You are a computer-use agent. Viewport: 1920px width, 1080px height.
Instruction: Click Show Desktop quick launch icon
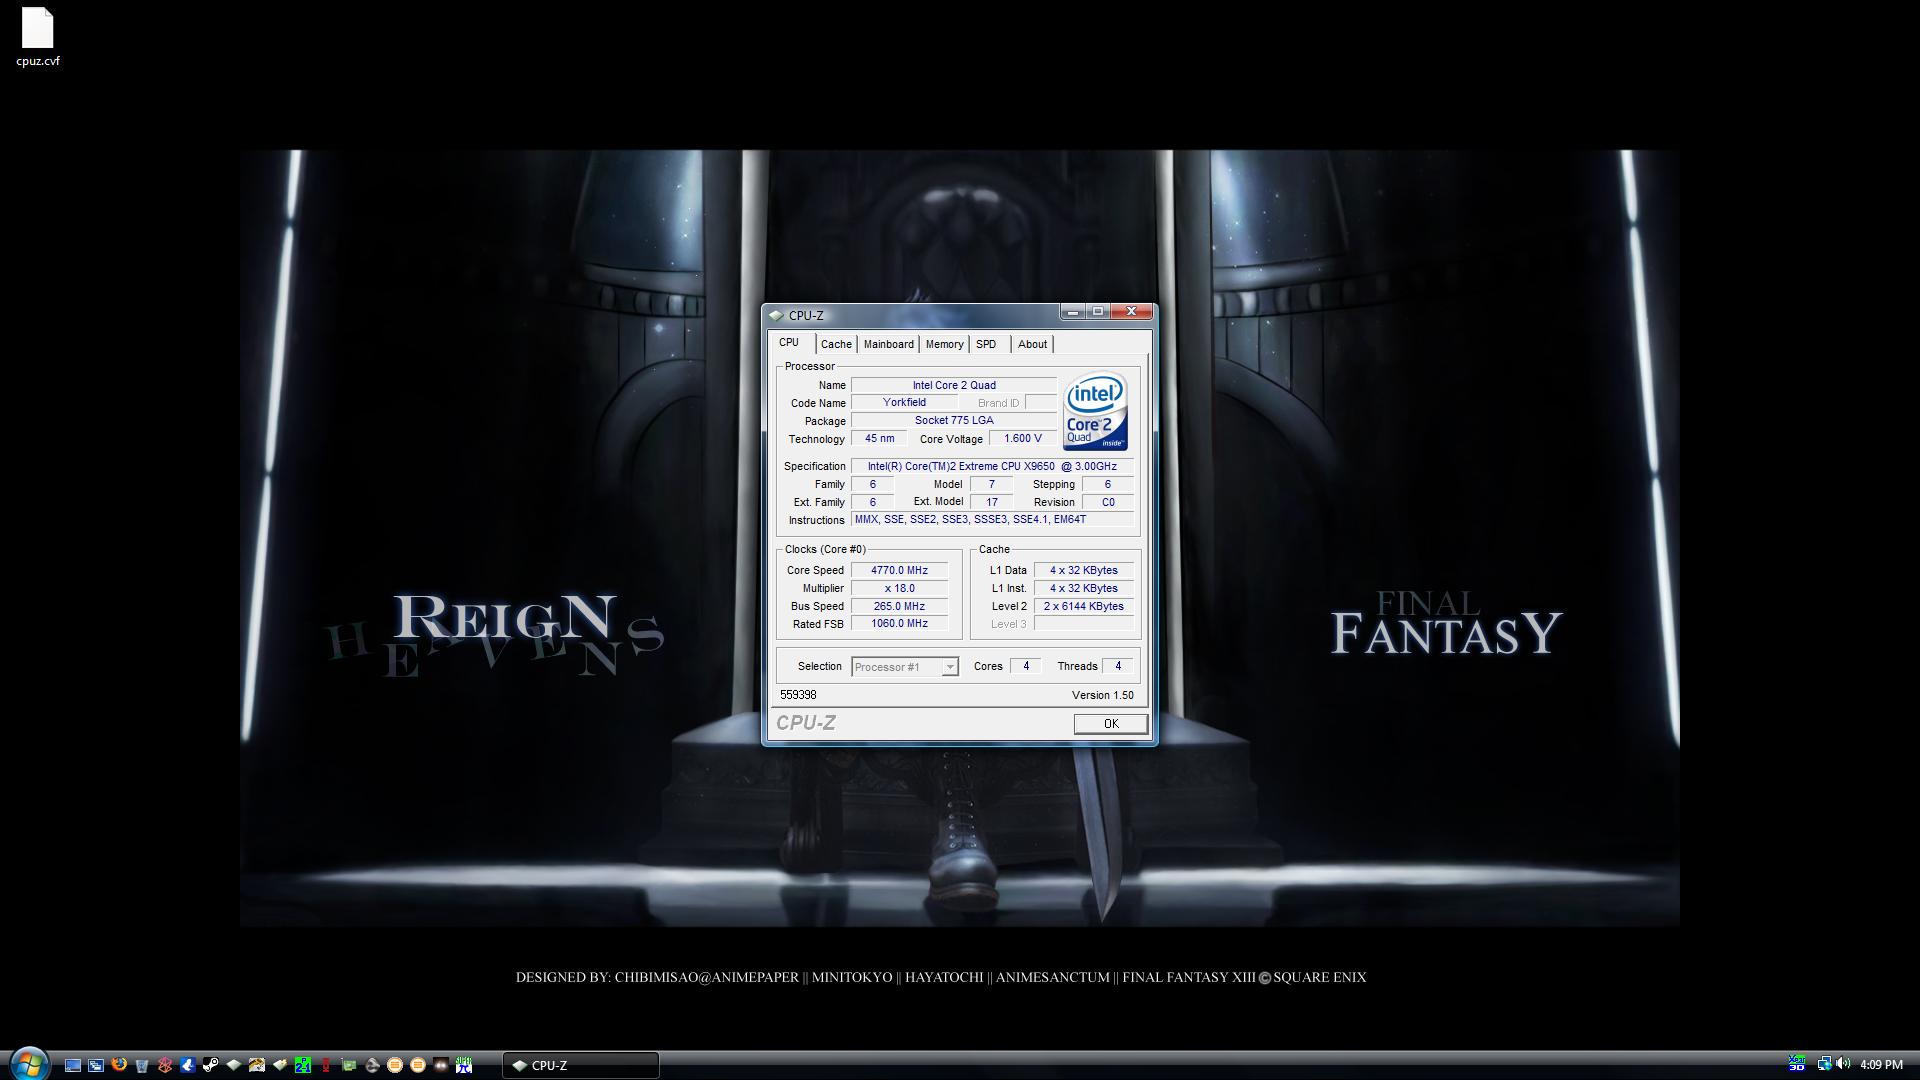(73, 1065)
